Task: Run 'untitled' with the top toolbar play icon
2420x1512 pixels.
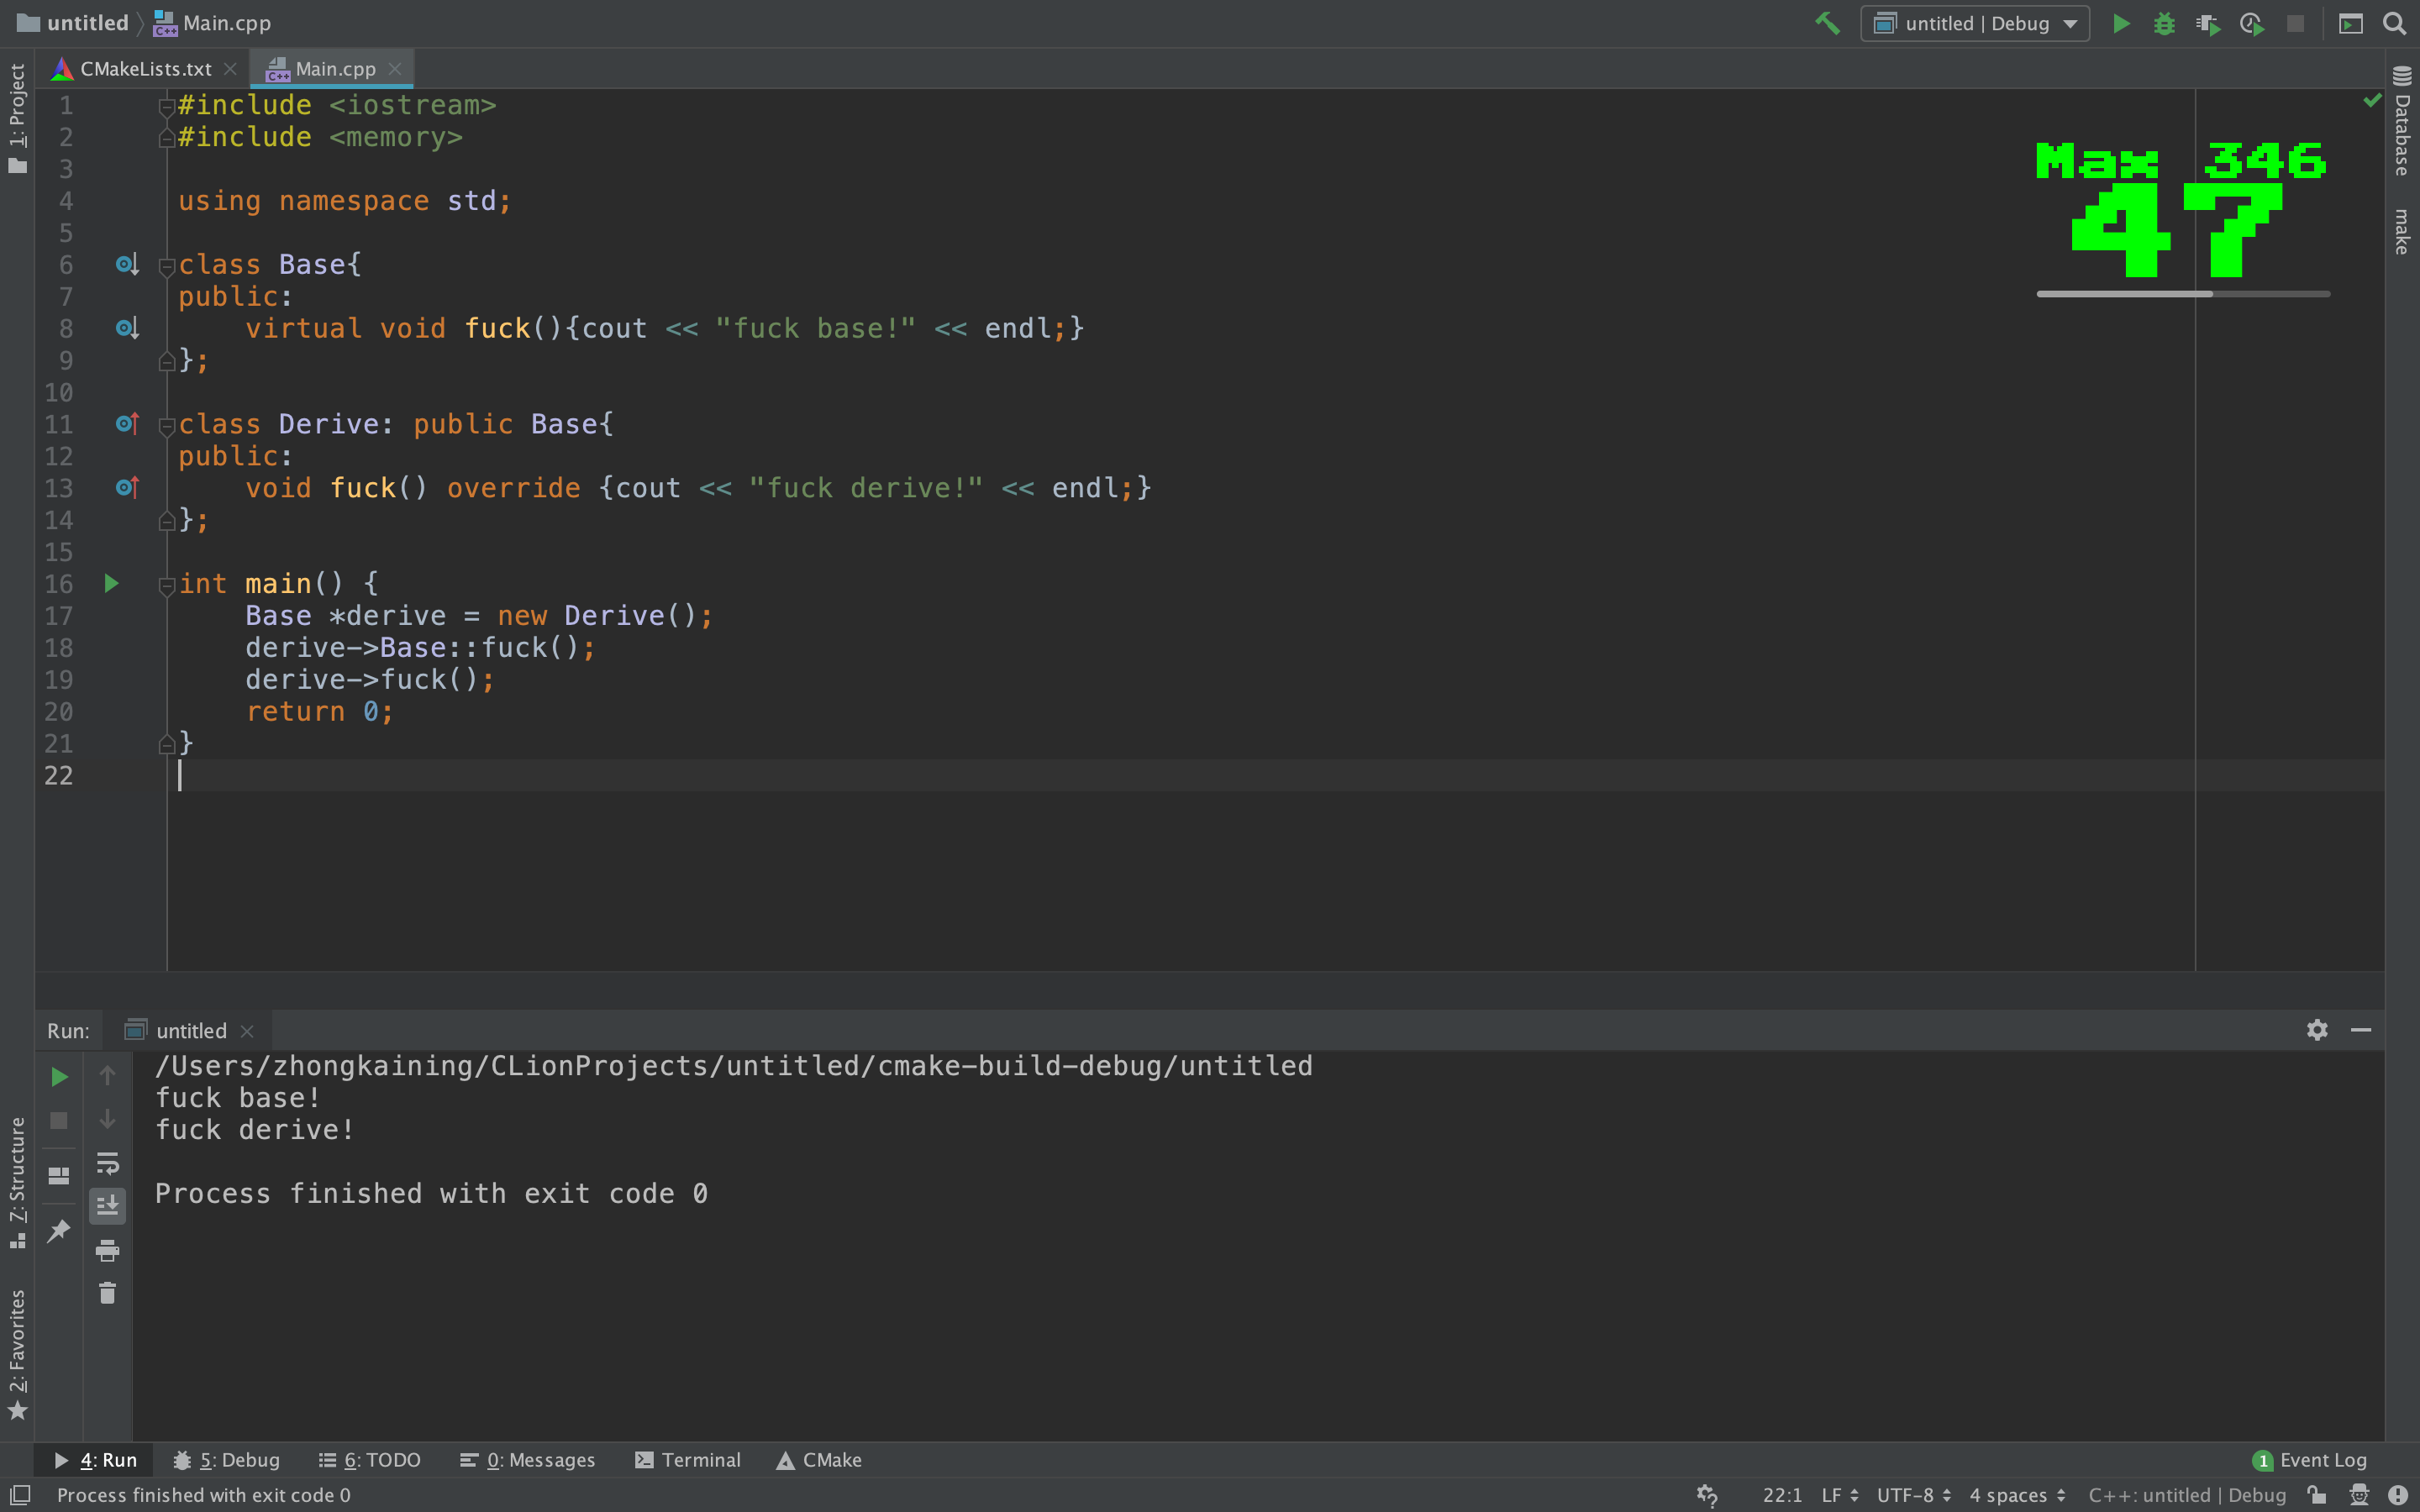Action: click(2120, 23)
